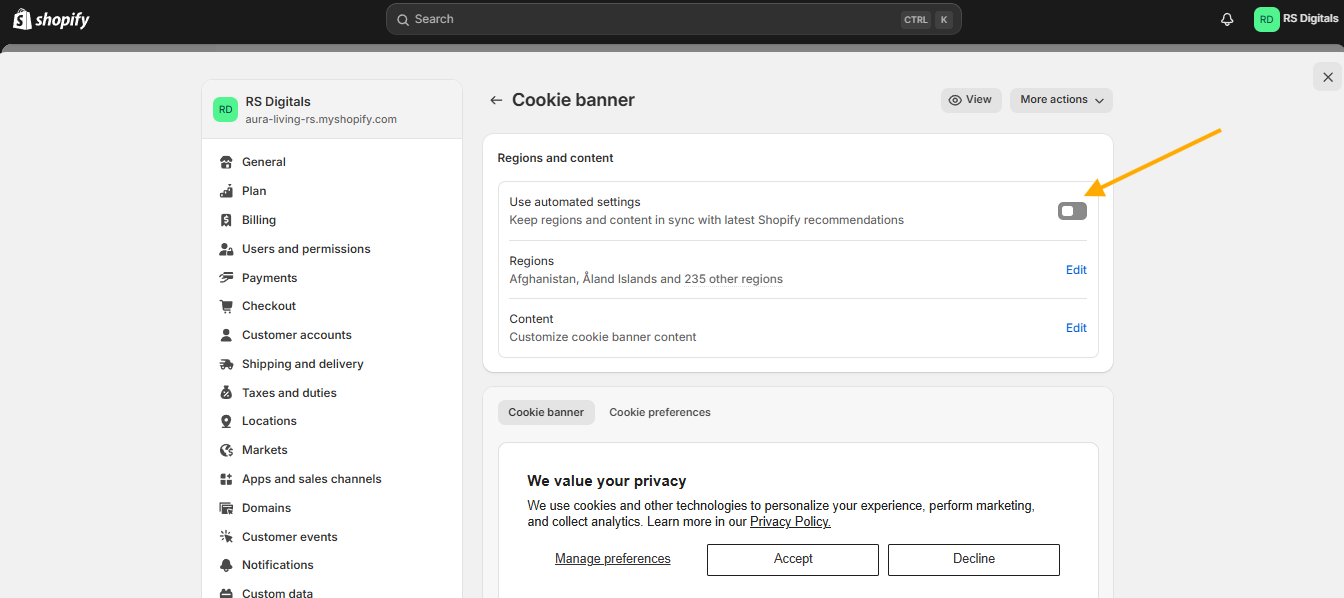
Task: Click the search magnifier icon
Action: 402,19
